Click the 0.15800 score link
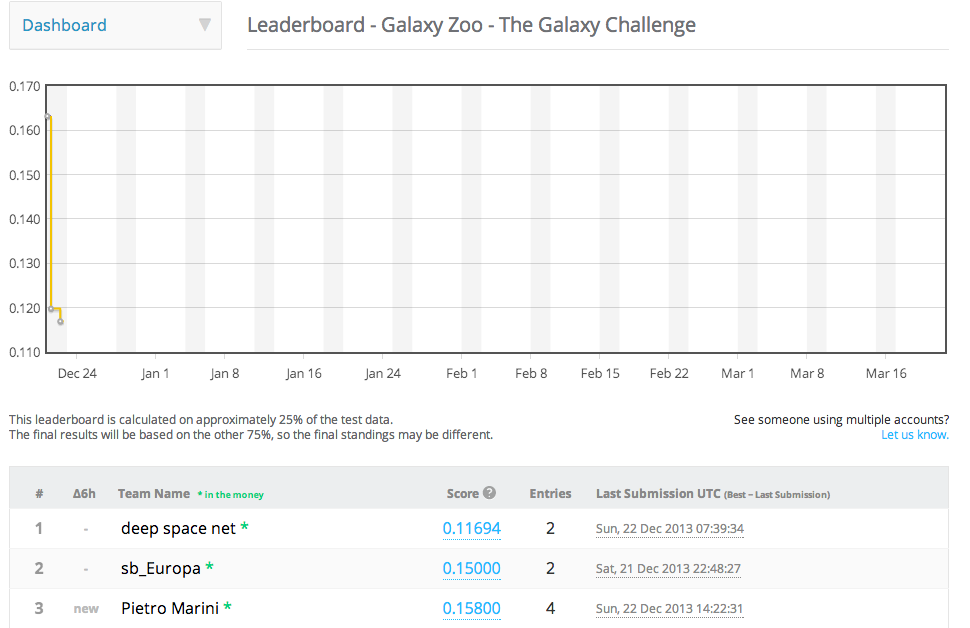The height and width of the screenshot is (628, 970). pyautogui.click(x=471, y=608)
